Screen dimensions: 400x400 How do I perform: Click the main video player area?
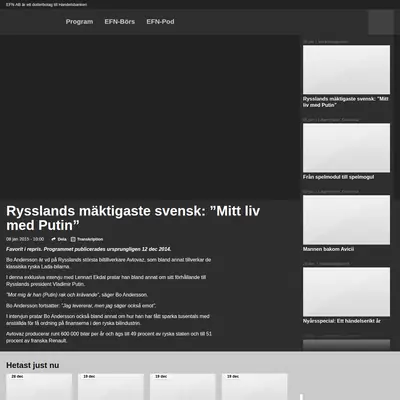click(x=150, y=117)
